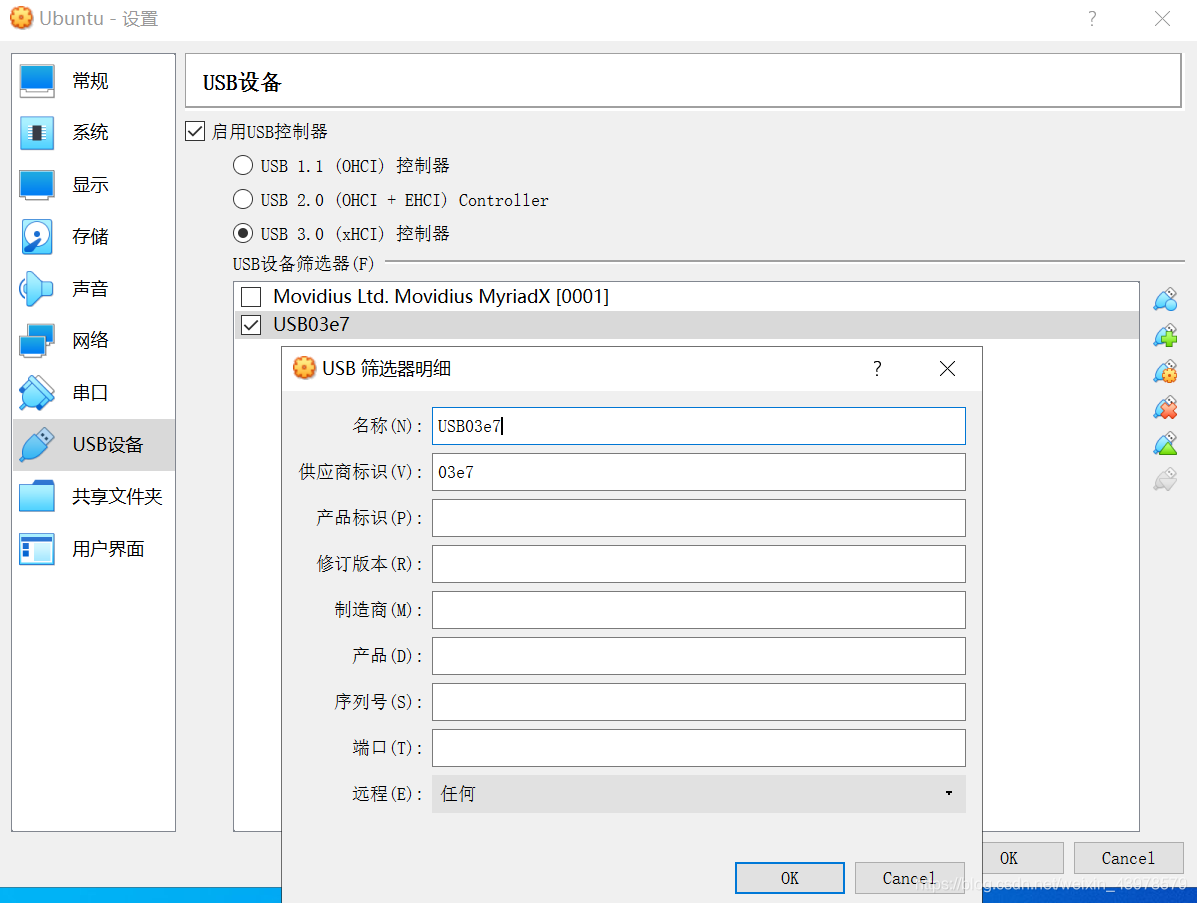
Task: Open the 显示 (Display) settings section
Action: [x=93, y=185]
